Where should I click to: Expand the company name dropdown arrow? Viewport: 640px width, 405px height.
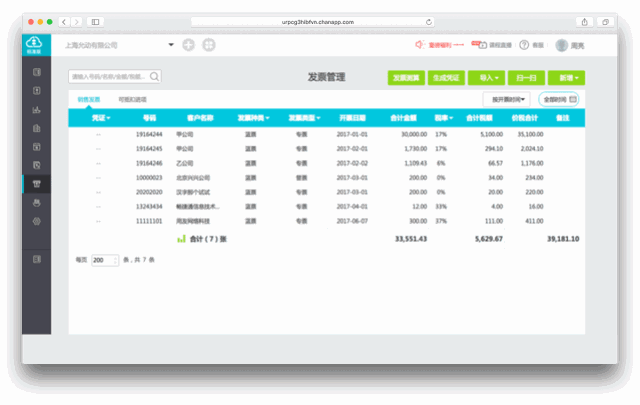pos(171,45)
